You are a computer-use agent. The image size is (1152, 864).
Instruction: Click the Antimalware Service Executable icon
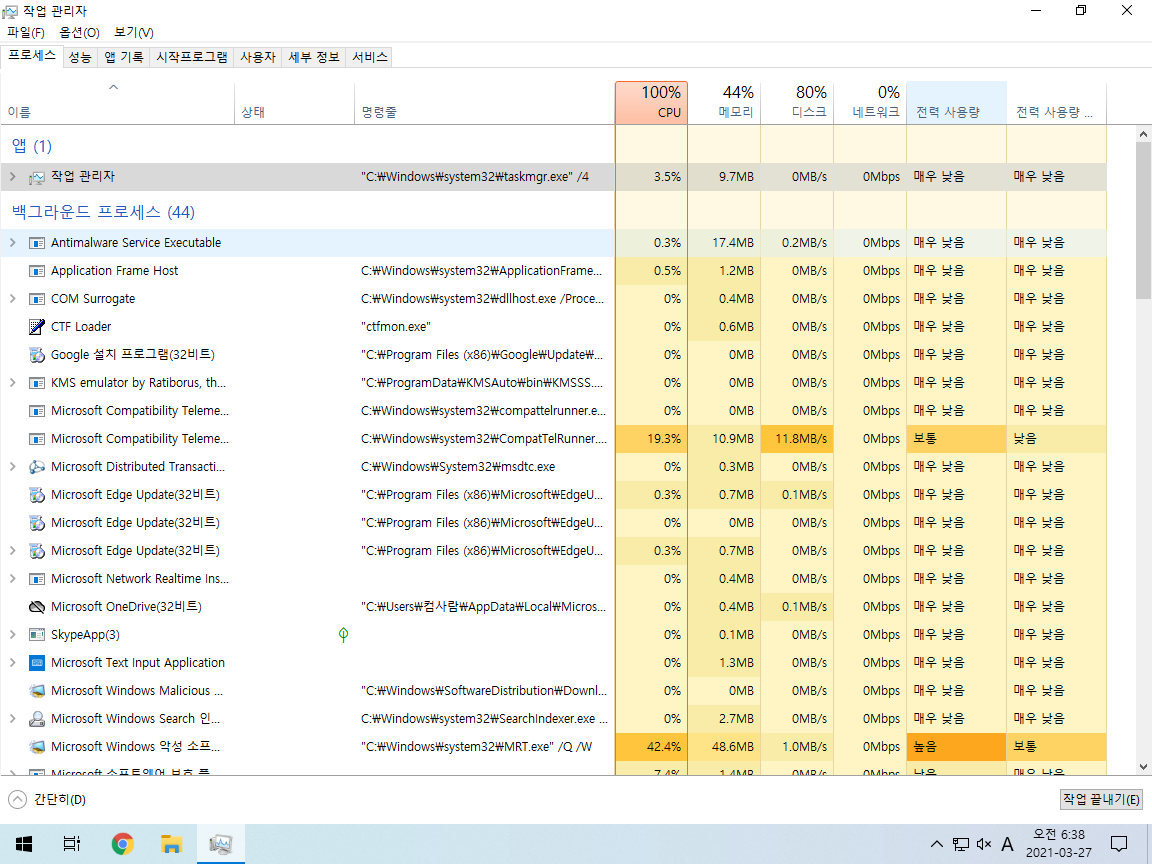coord(37,243)
